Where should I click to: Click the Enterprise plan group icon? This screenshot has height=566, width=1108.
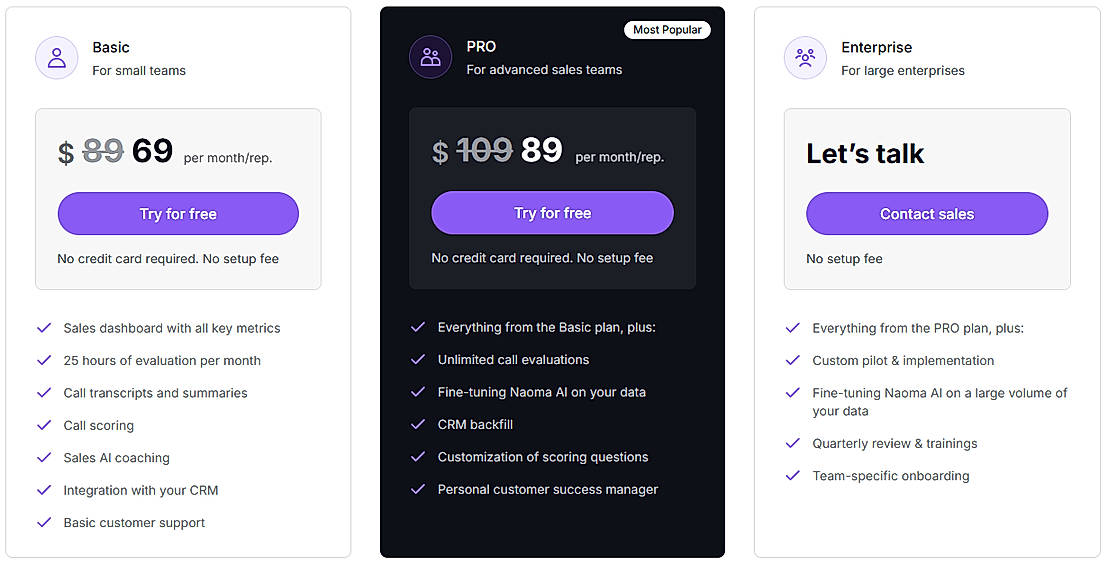coord(805,58)
